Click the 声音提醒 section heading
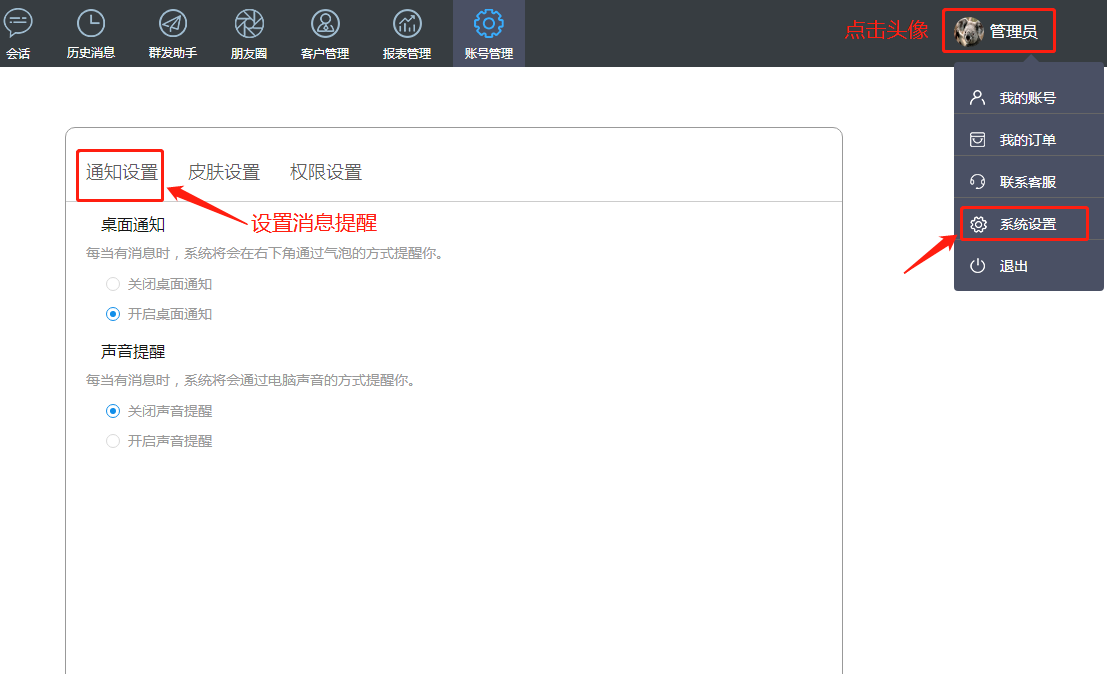This screenshot has height=674, width=1107. (133, 351)
